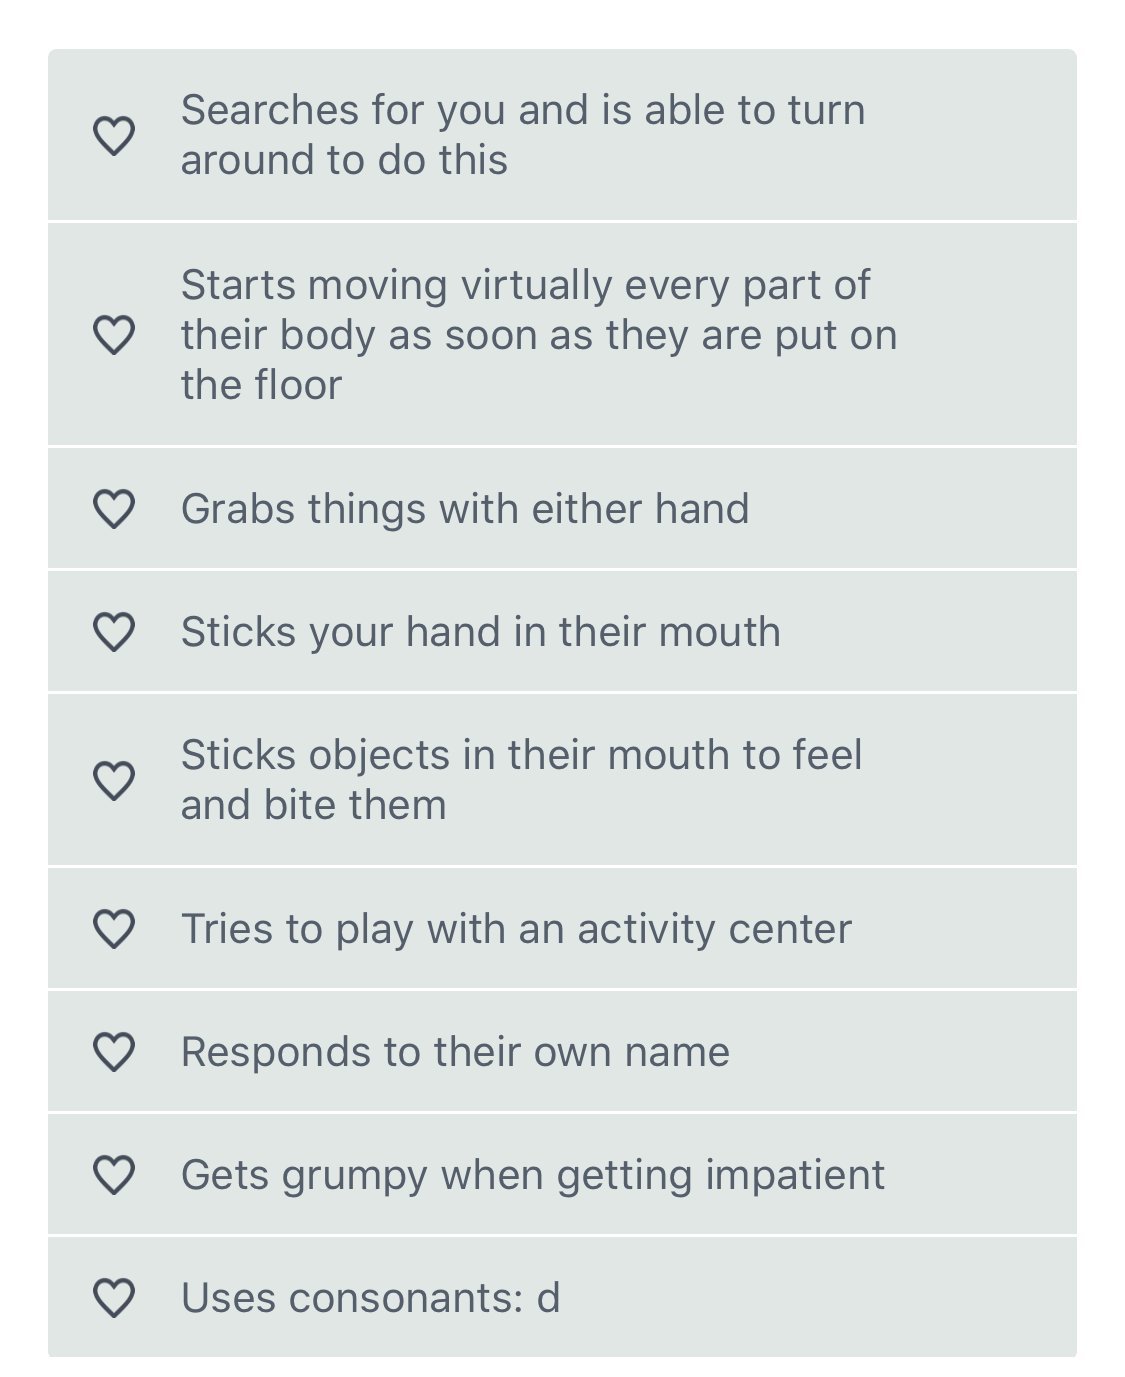The width and height of the screenshot is (1125, 1377).
Task: Favorite 'Starts moving virtually every part' milestone
Action: click(113, 335)
